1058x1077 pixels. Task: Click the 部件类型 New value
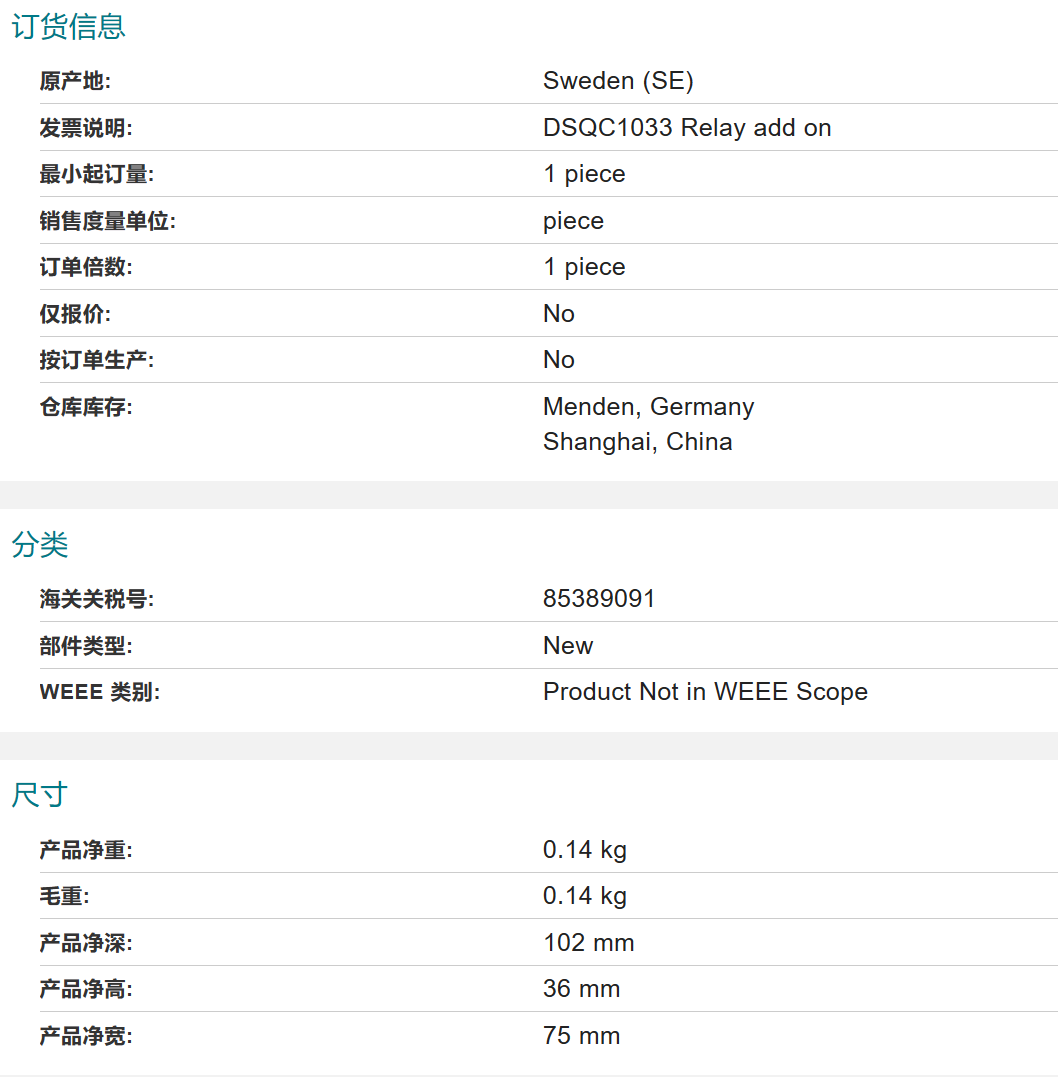(x=568, y=646)
